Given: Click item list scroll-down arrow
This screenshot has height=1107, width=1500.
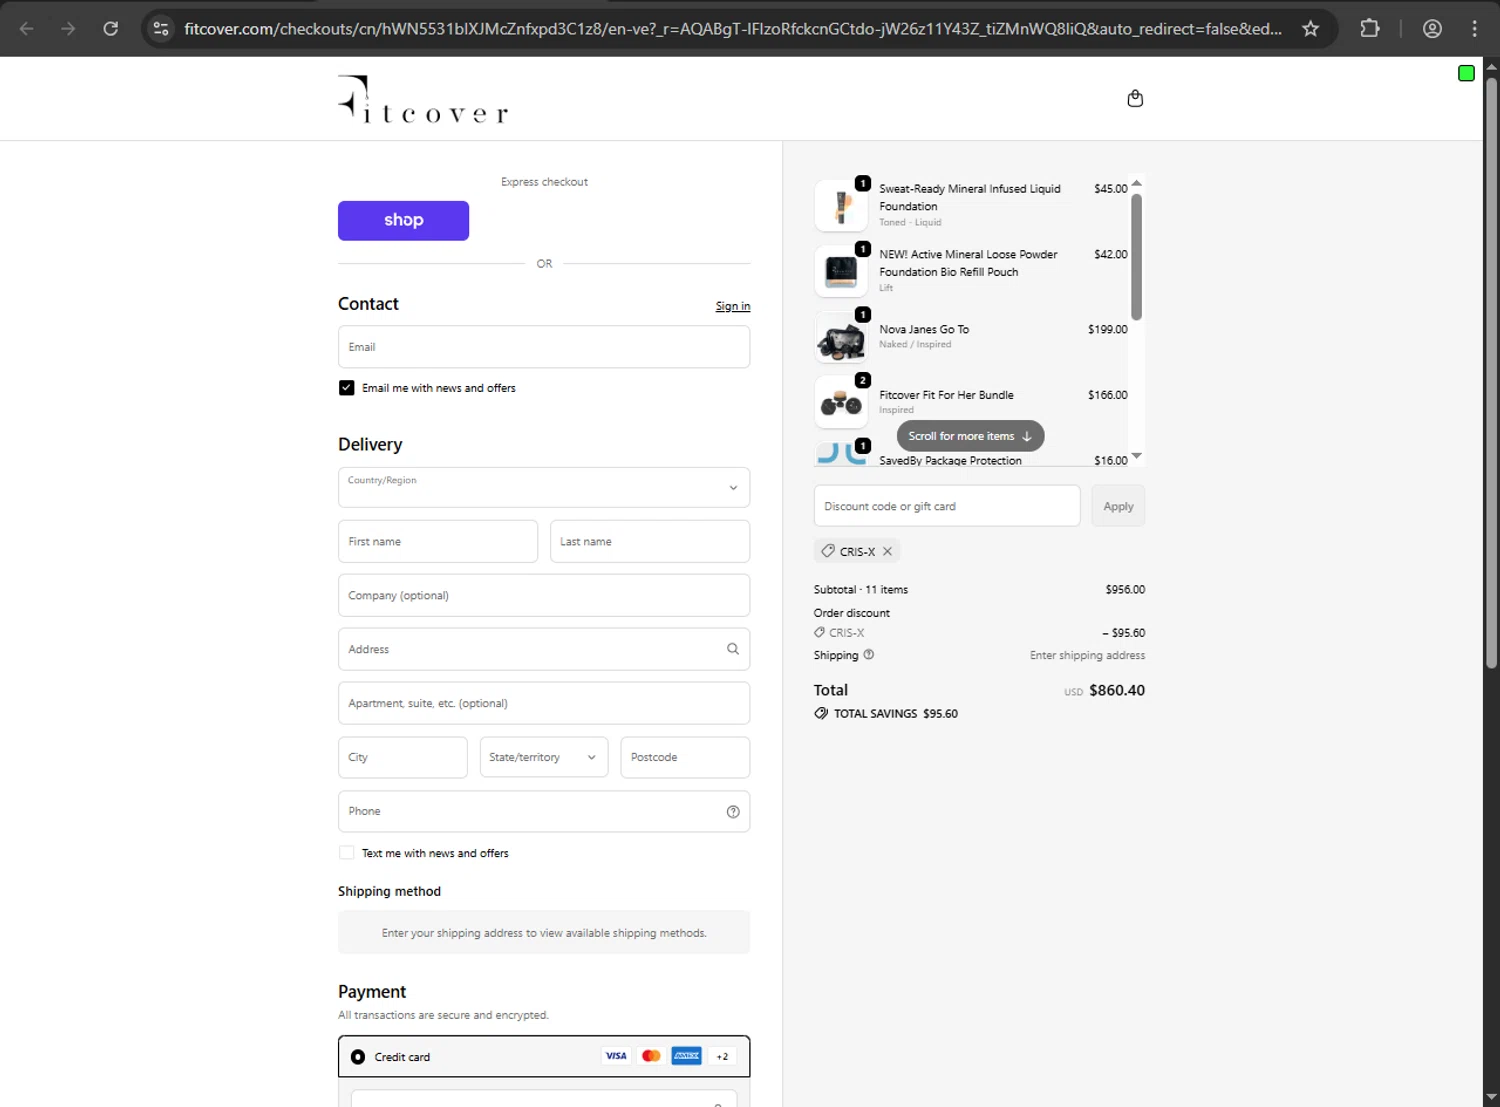Looking at the screenshot, I should pos(1136,456).
